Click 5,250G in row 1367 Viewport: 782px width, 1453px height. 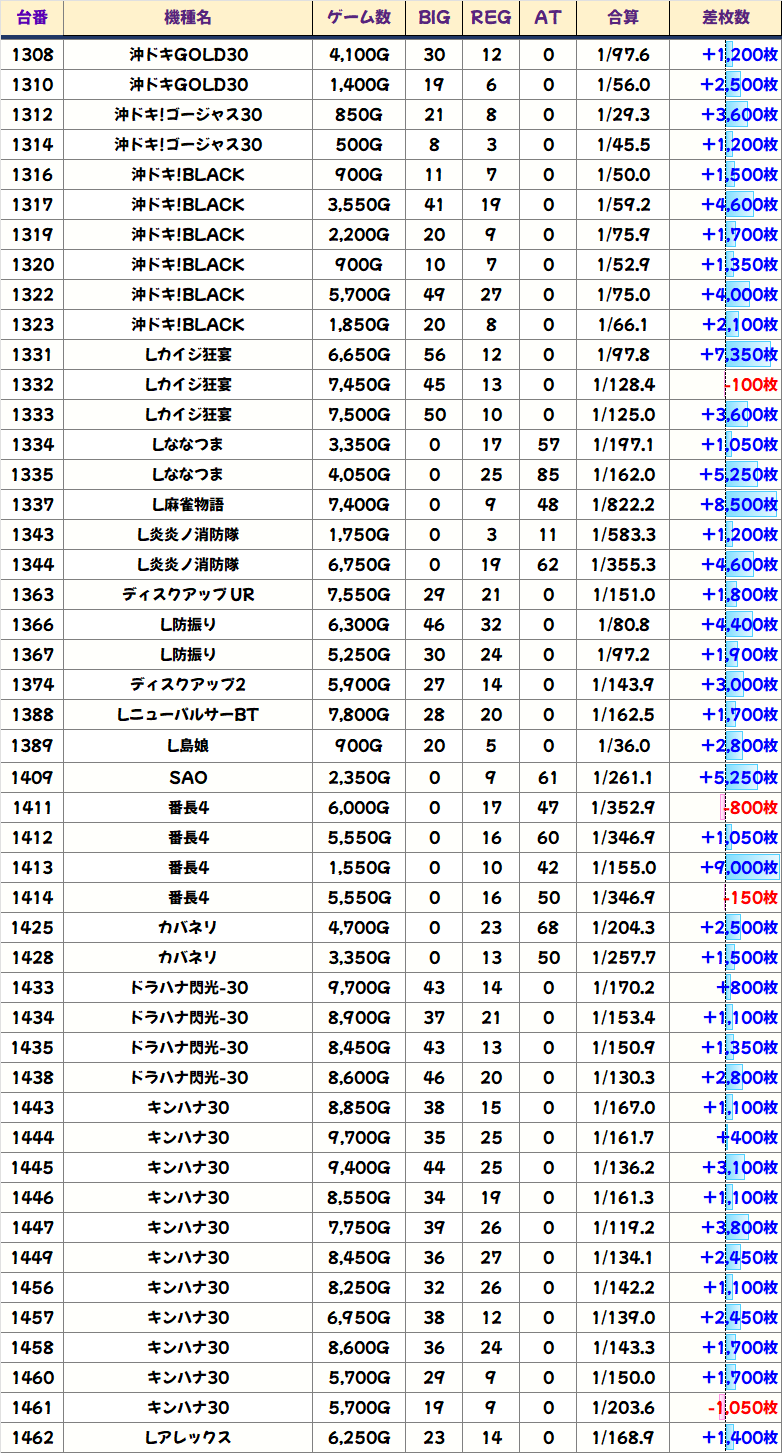tap(359, 655)
